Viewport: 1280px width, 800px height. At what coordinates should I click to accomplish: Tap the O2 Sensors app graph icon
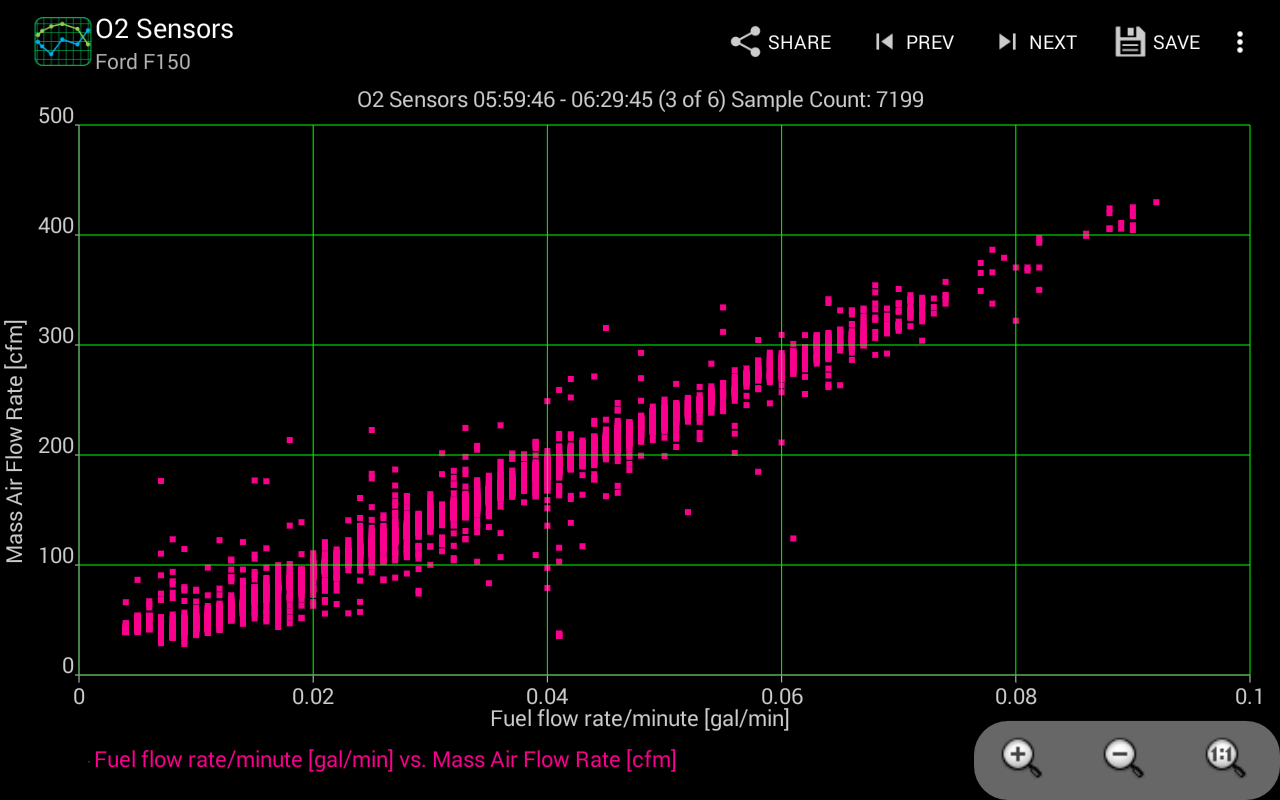(63, 42)
